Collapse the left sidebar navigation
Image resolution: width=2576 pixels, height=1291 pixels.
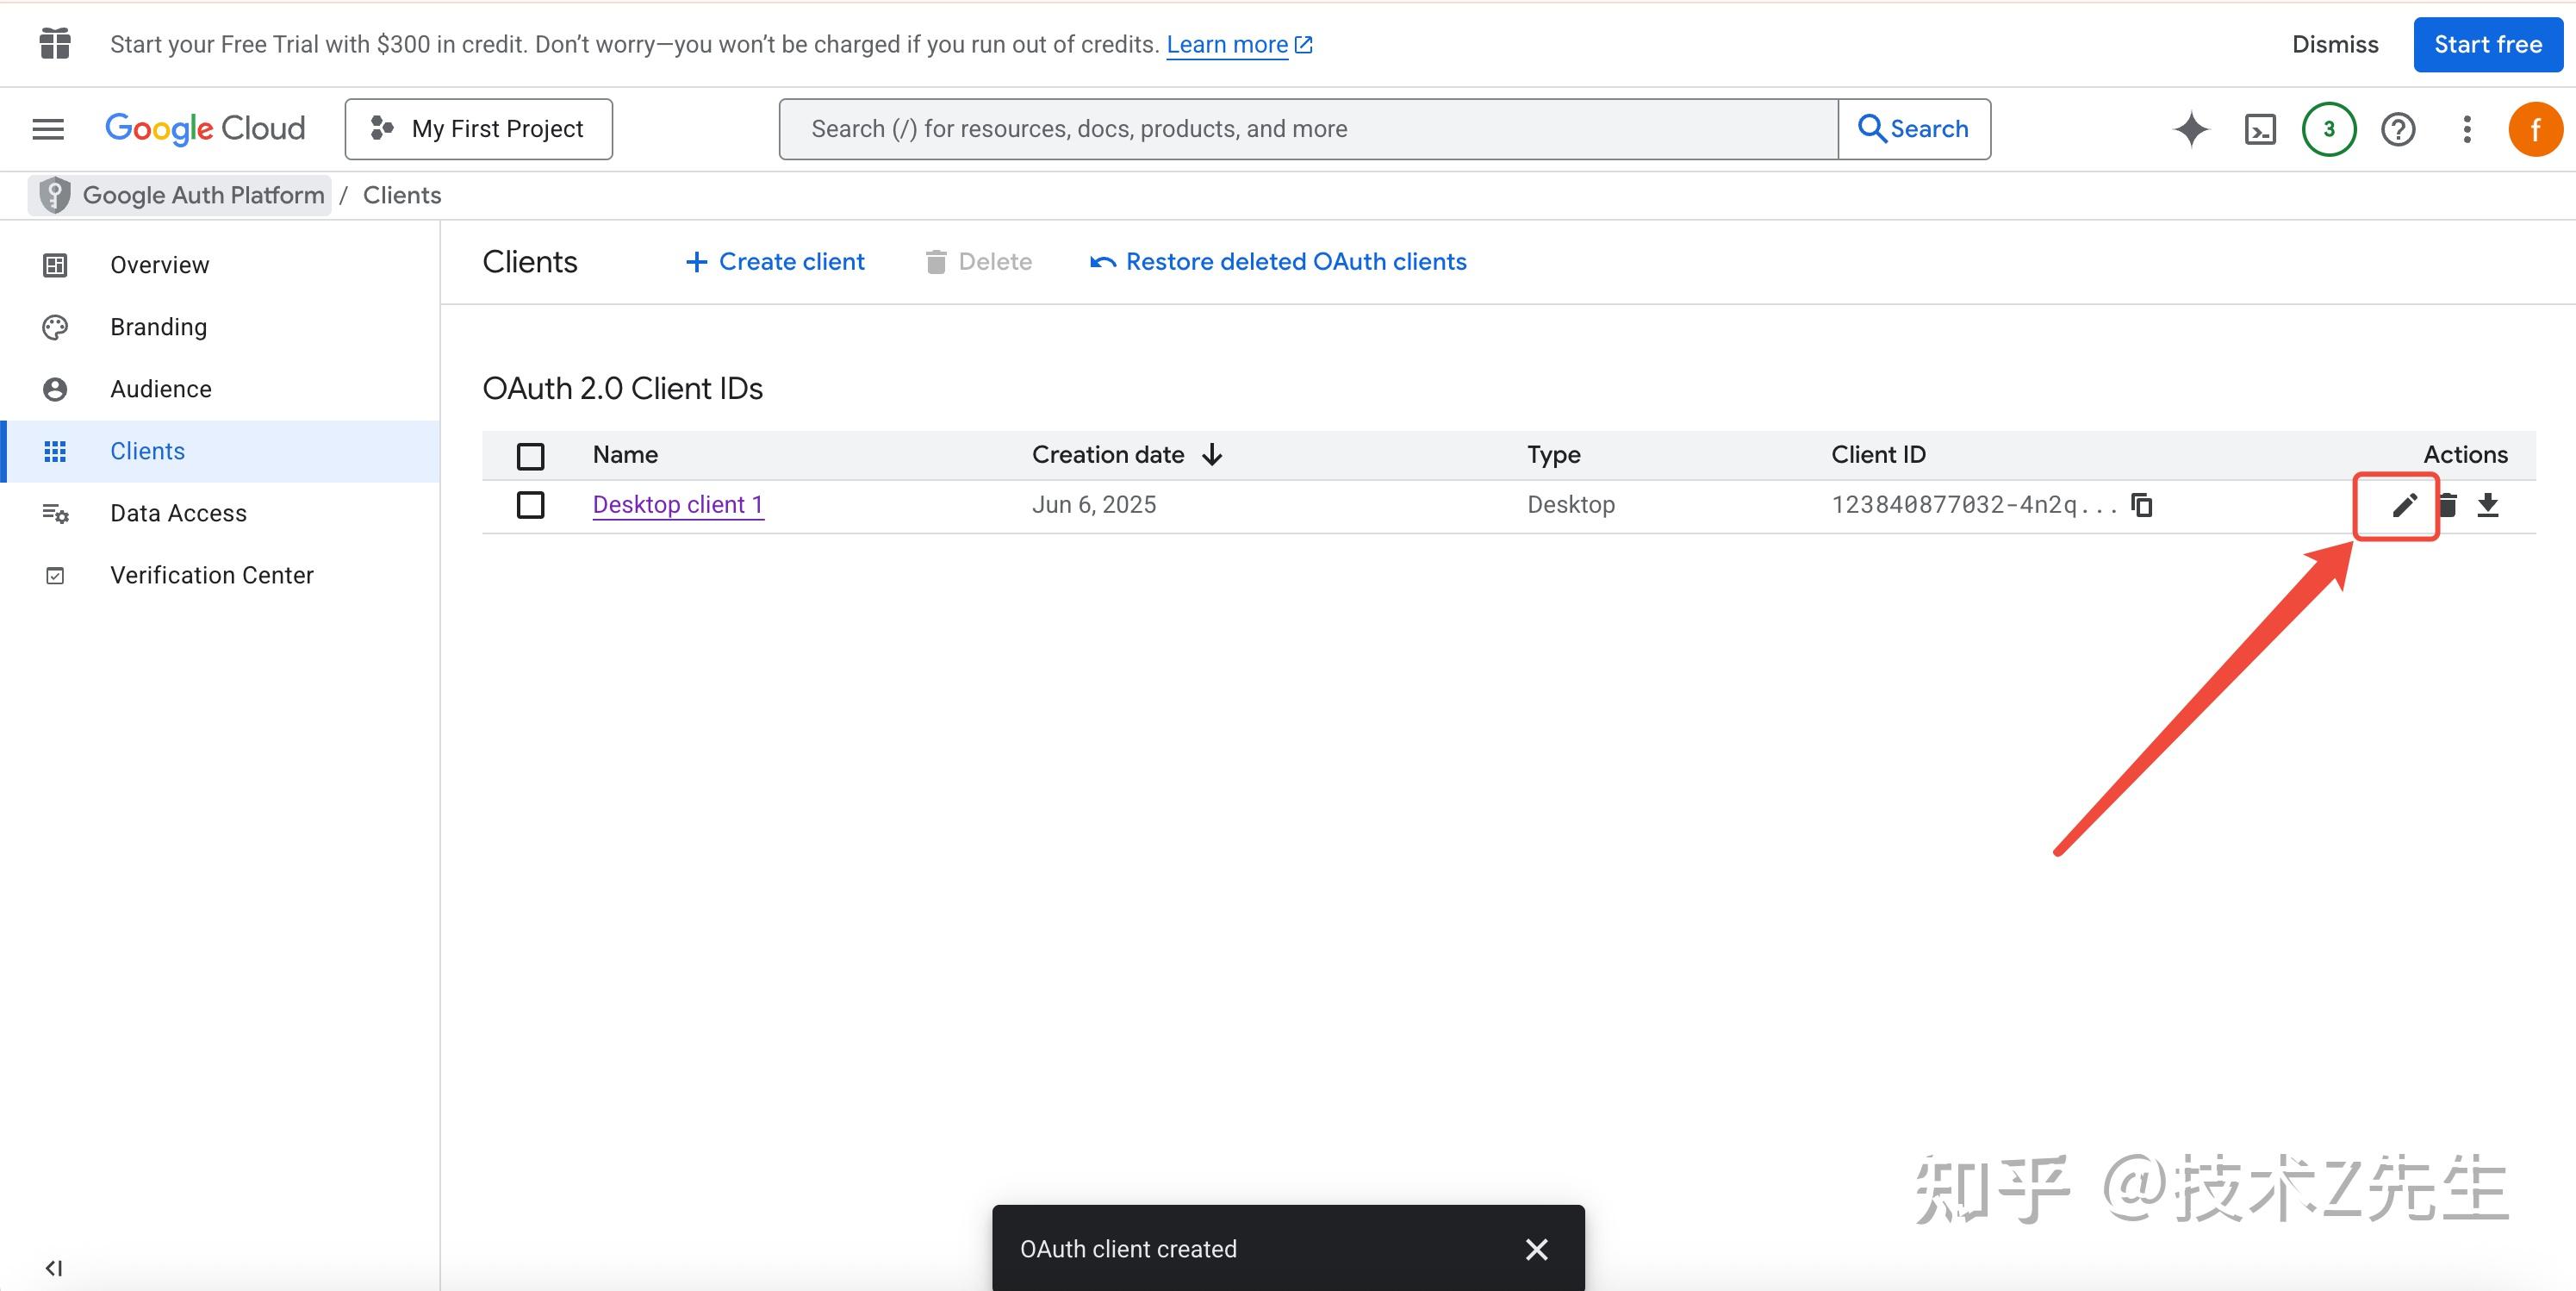coord(54,1268)
